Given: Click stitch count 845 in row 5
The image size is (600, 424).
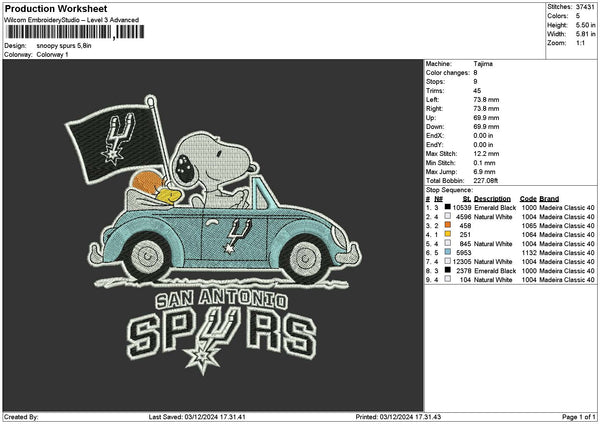Looking at the screenshot, I should tap(465, 244).
